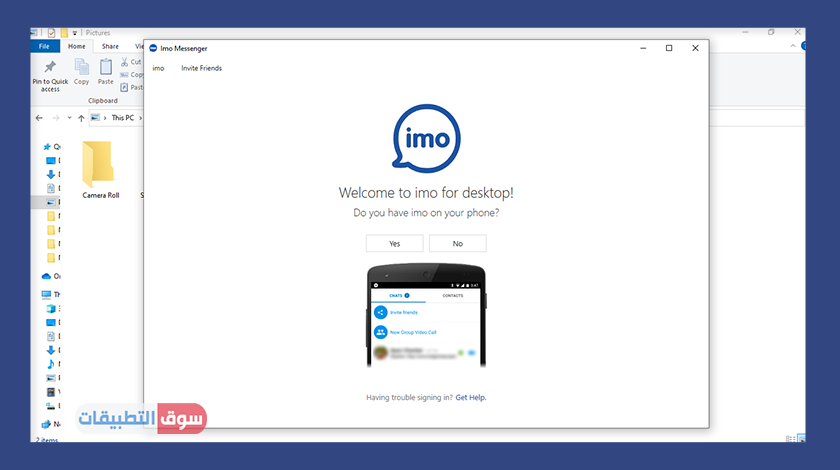Open Pictures under This PC
Screen dimensions: 840x470
tap(51, 378)
